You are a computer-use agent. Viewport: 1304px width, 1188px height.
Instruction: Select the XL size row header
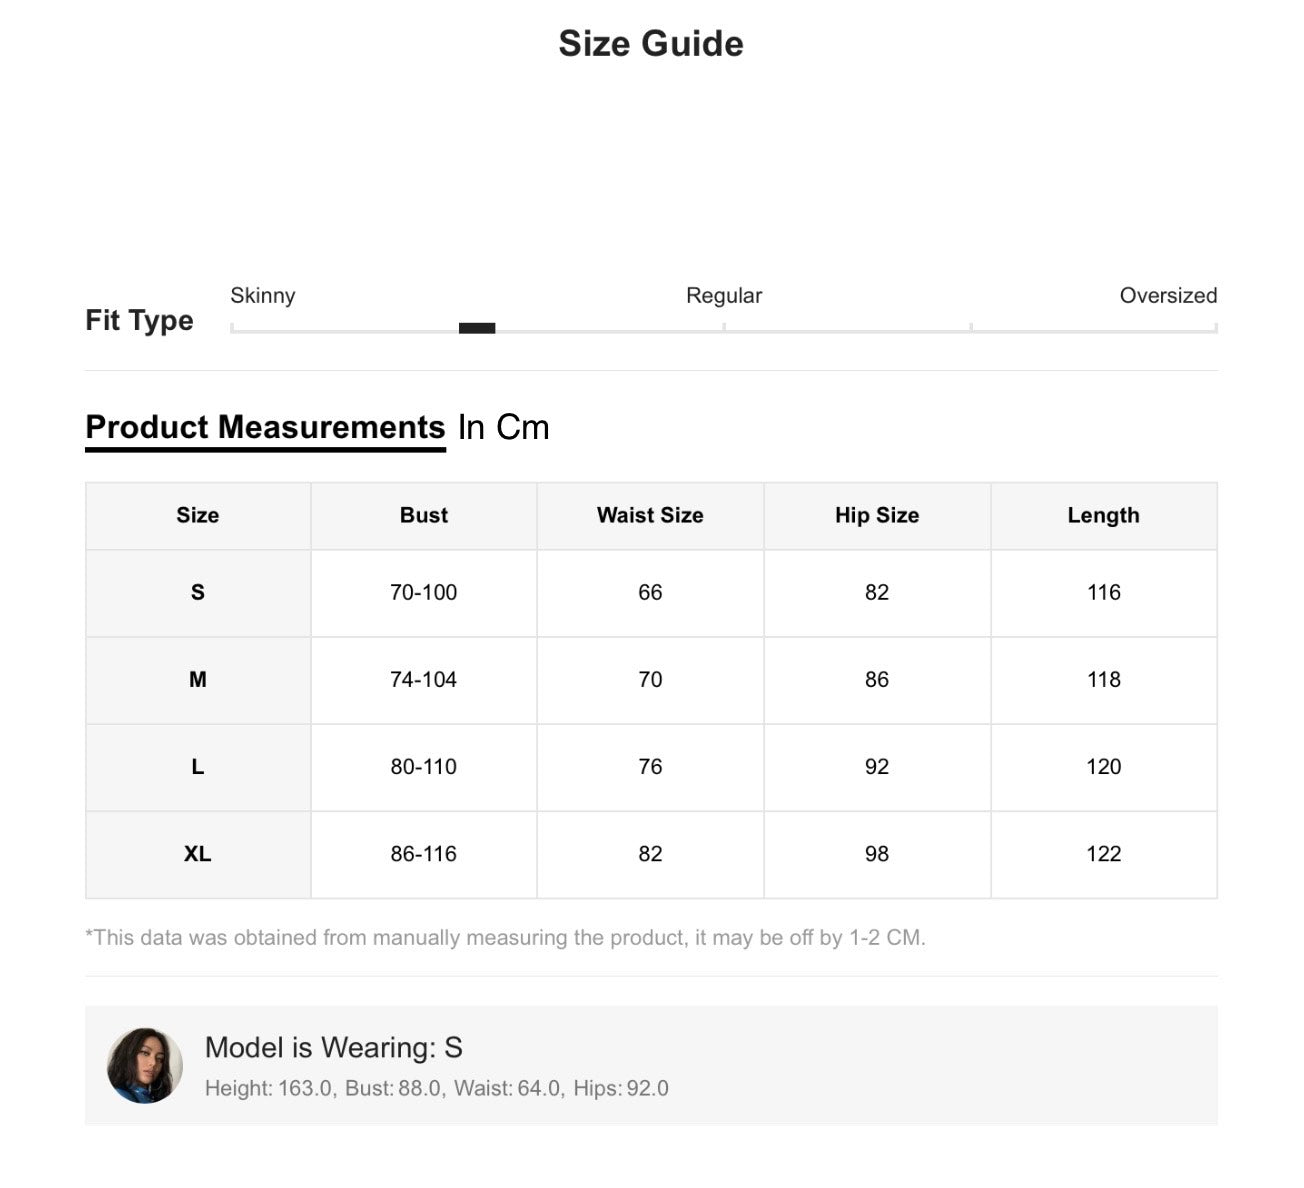pos(198,854)
